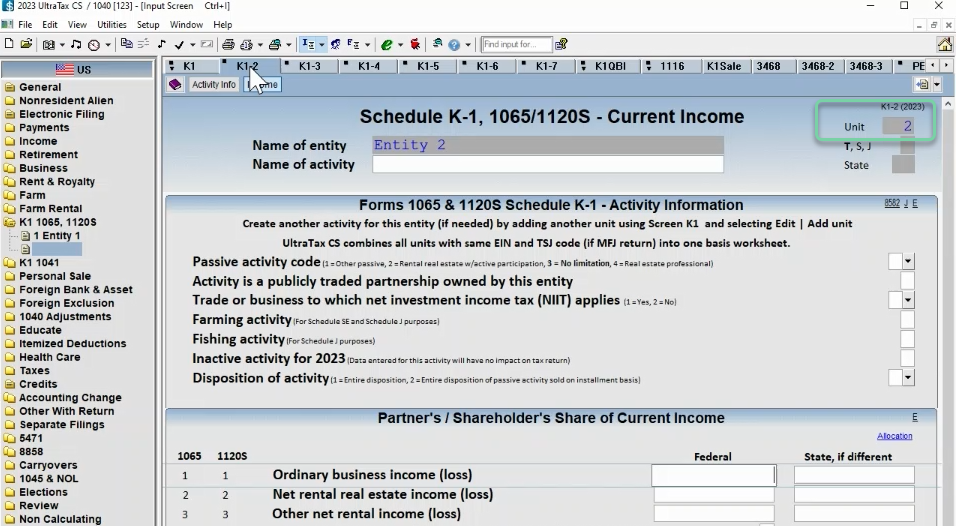Open the net investment income tax dropdown
This screenshot has height=526, width=956.
(x=908, y=300)
